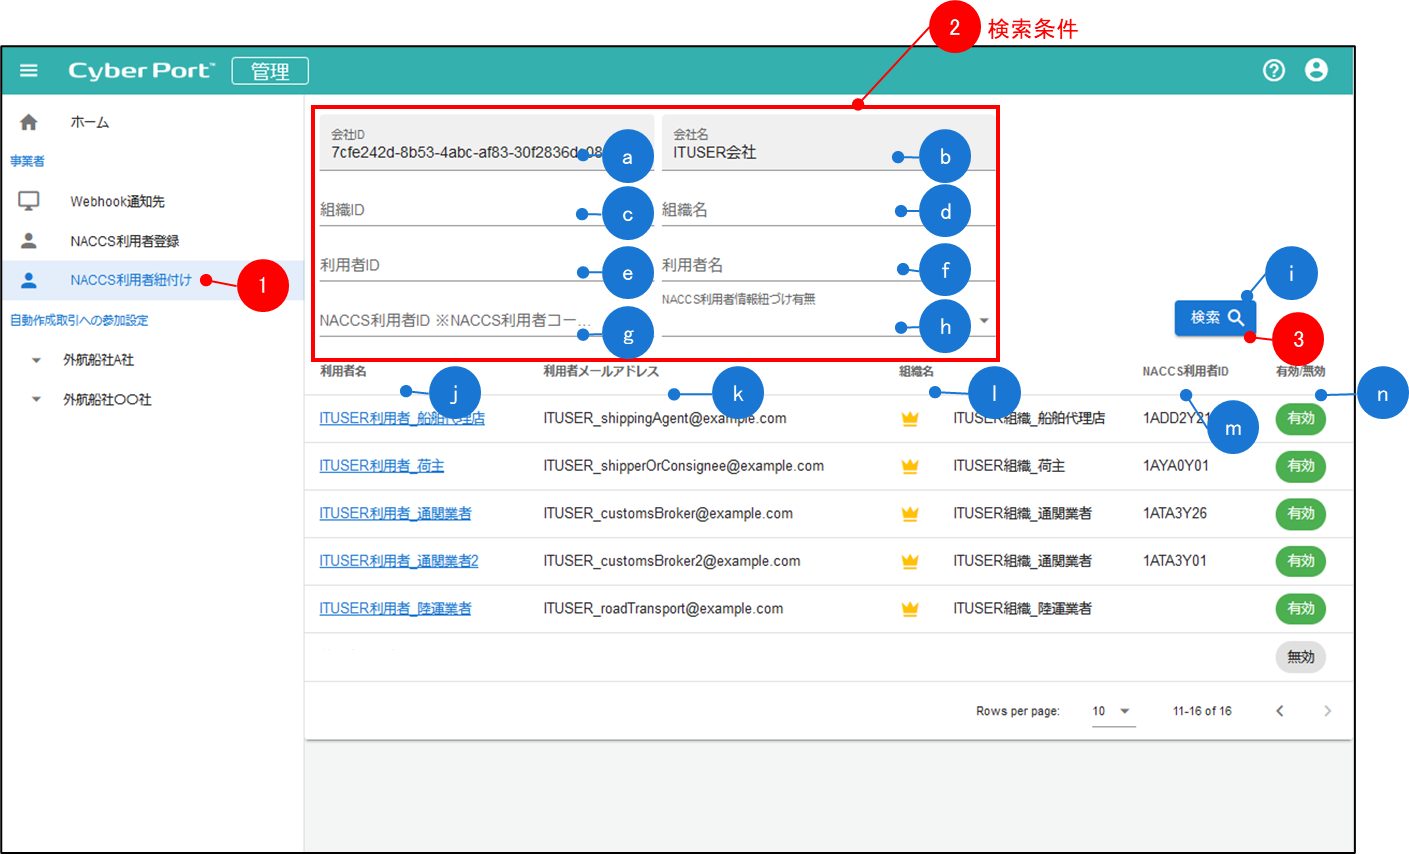Screen dimensions: 1409x854
Task: Click the help question mark icon
Action: (x=1273, y=70)
